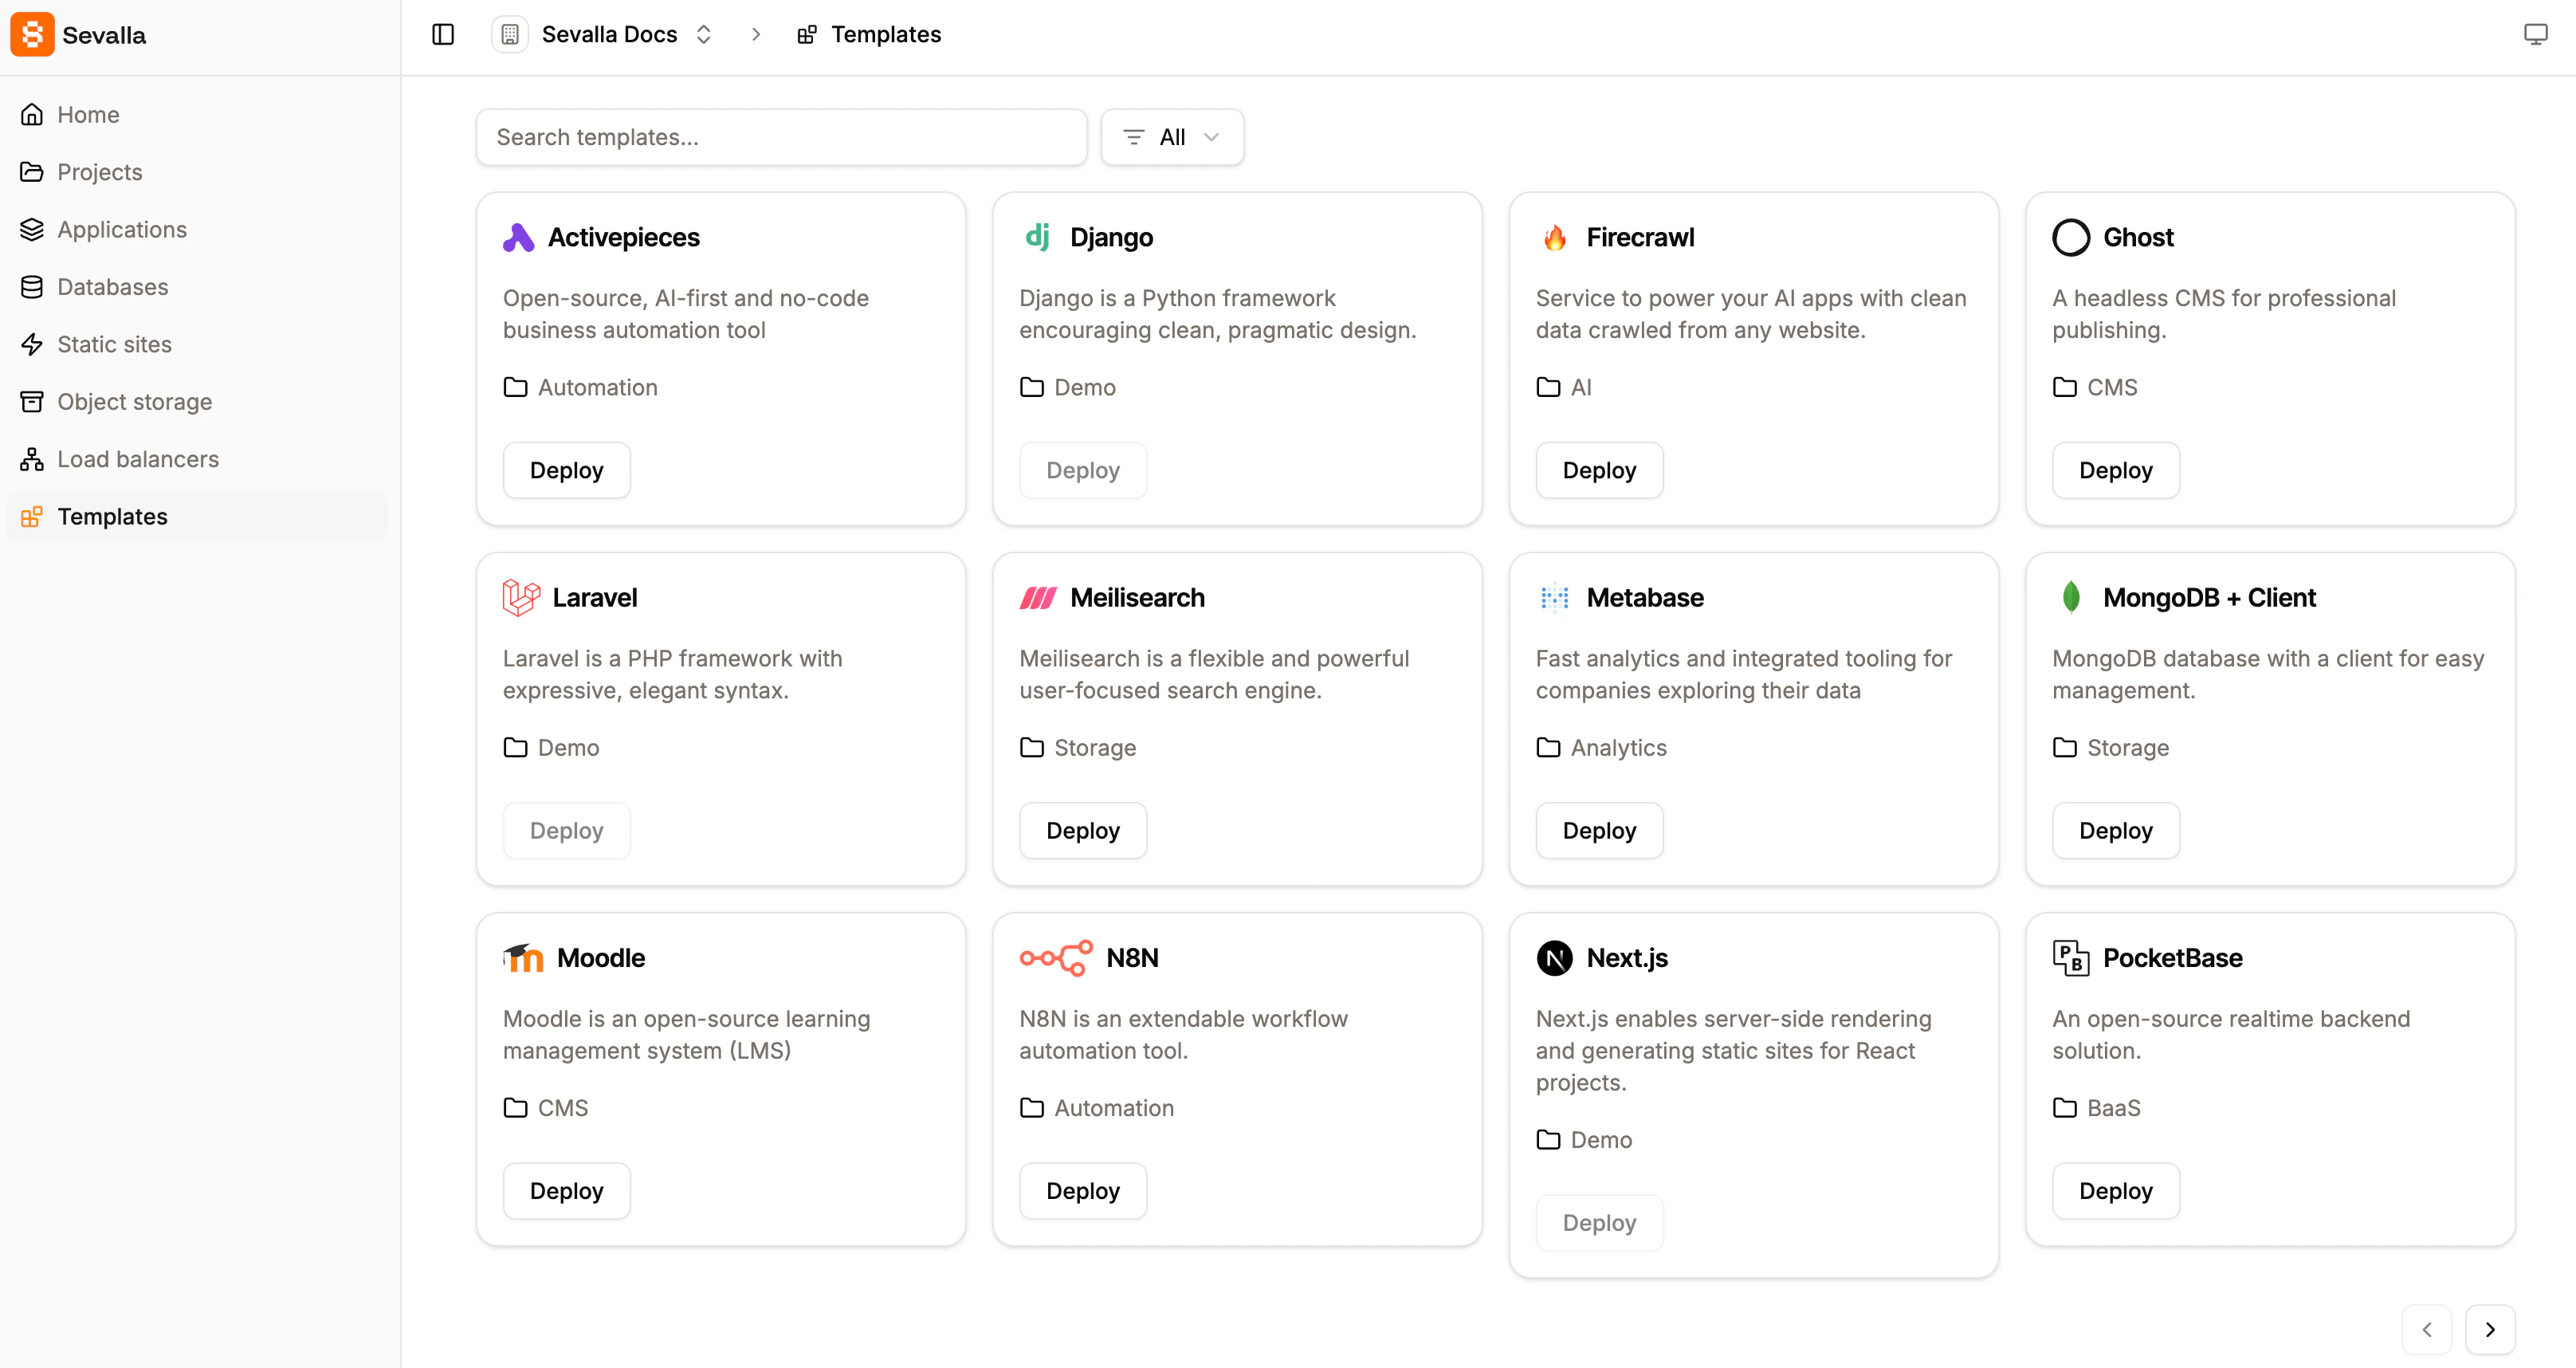Click the Demo category on Next.js card
Viewport: 2576px width, 1368px height.
click(1601, 1140)
